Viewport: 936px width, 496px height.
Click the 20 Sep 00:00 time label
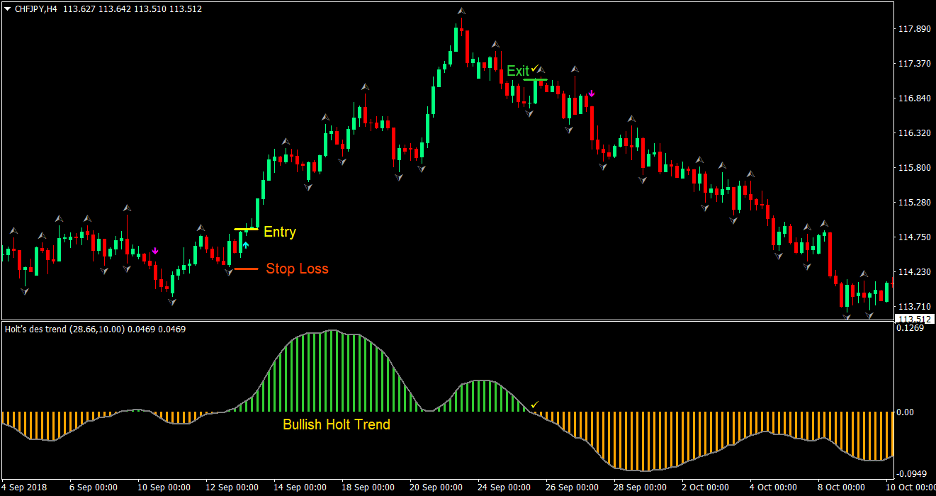438,486
